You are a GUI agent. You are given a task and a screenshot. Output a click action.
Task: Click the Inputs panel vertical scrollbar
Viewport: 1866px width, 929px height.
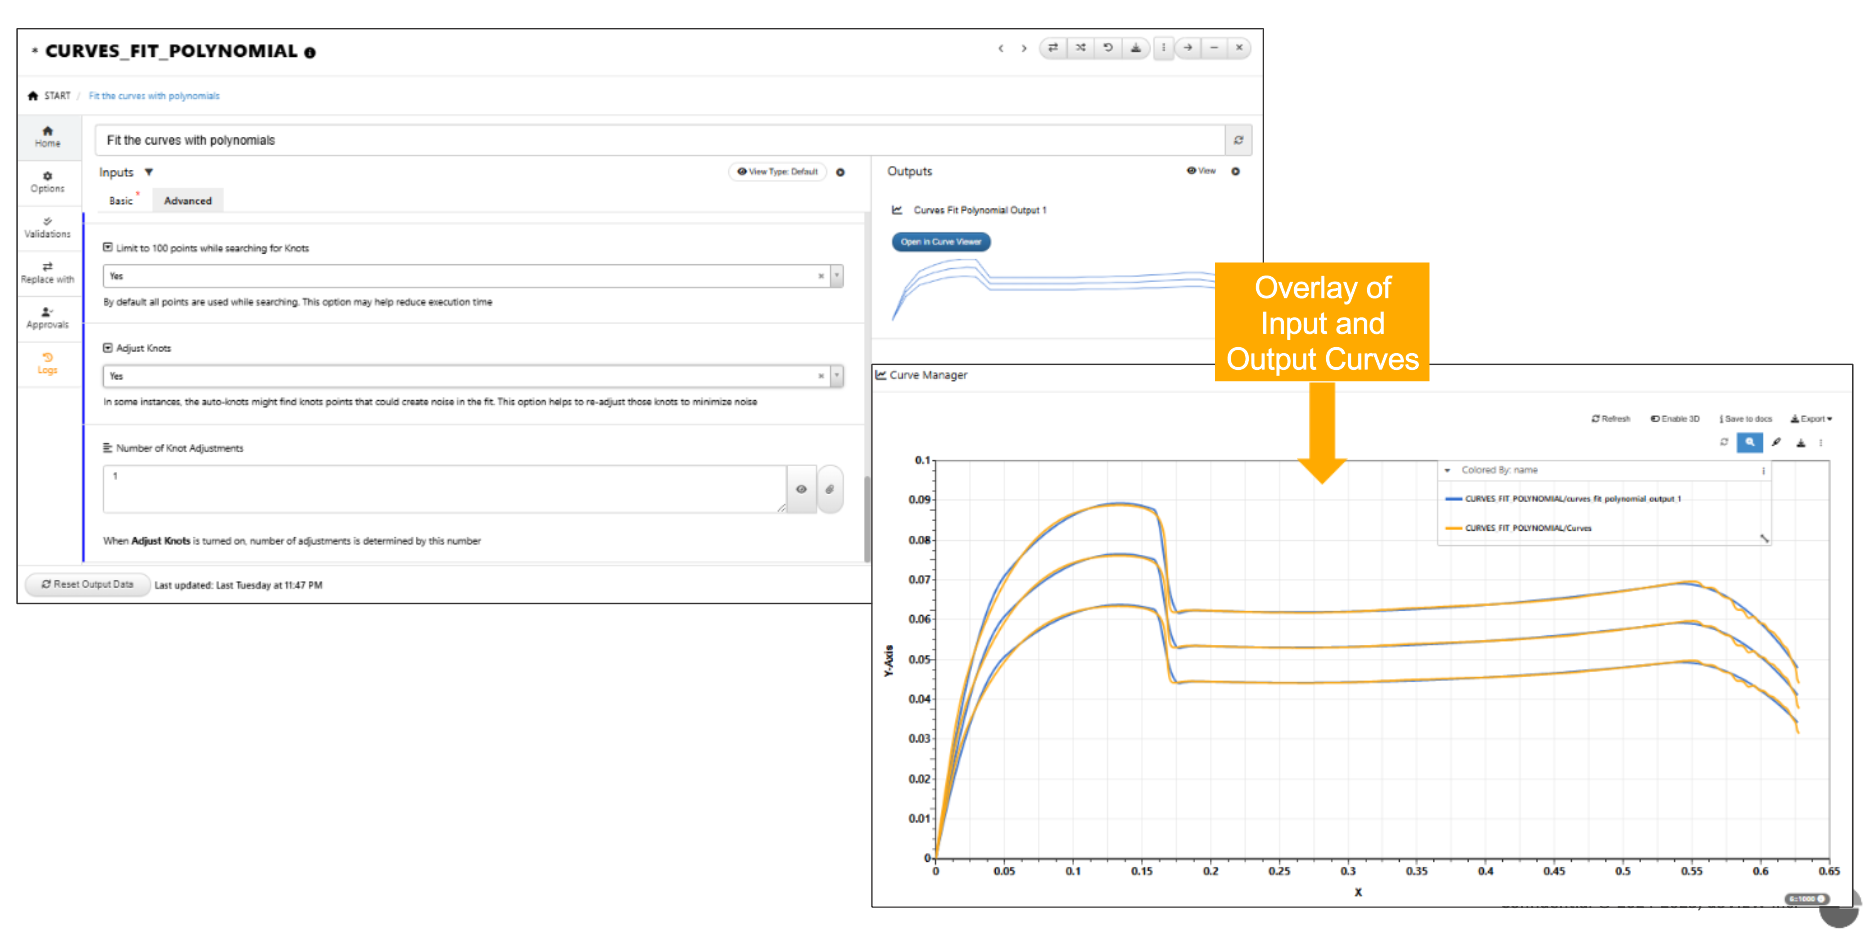[867, 518]
